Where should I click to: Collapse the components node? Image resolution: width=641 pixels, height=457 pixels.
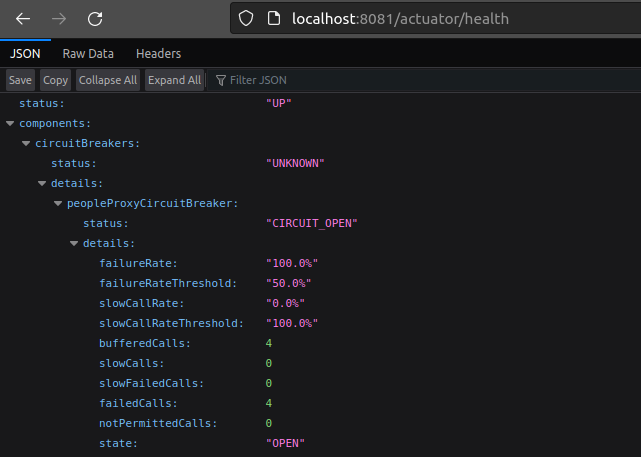[x=10, y=123]
